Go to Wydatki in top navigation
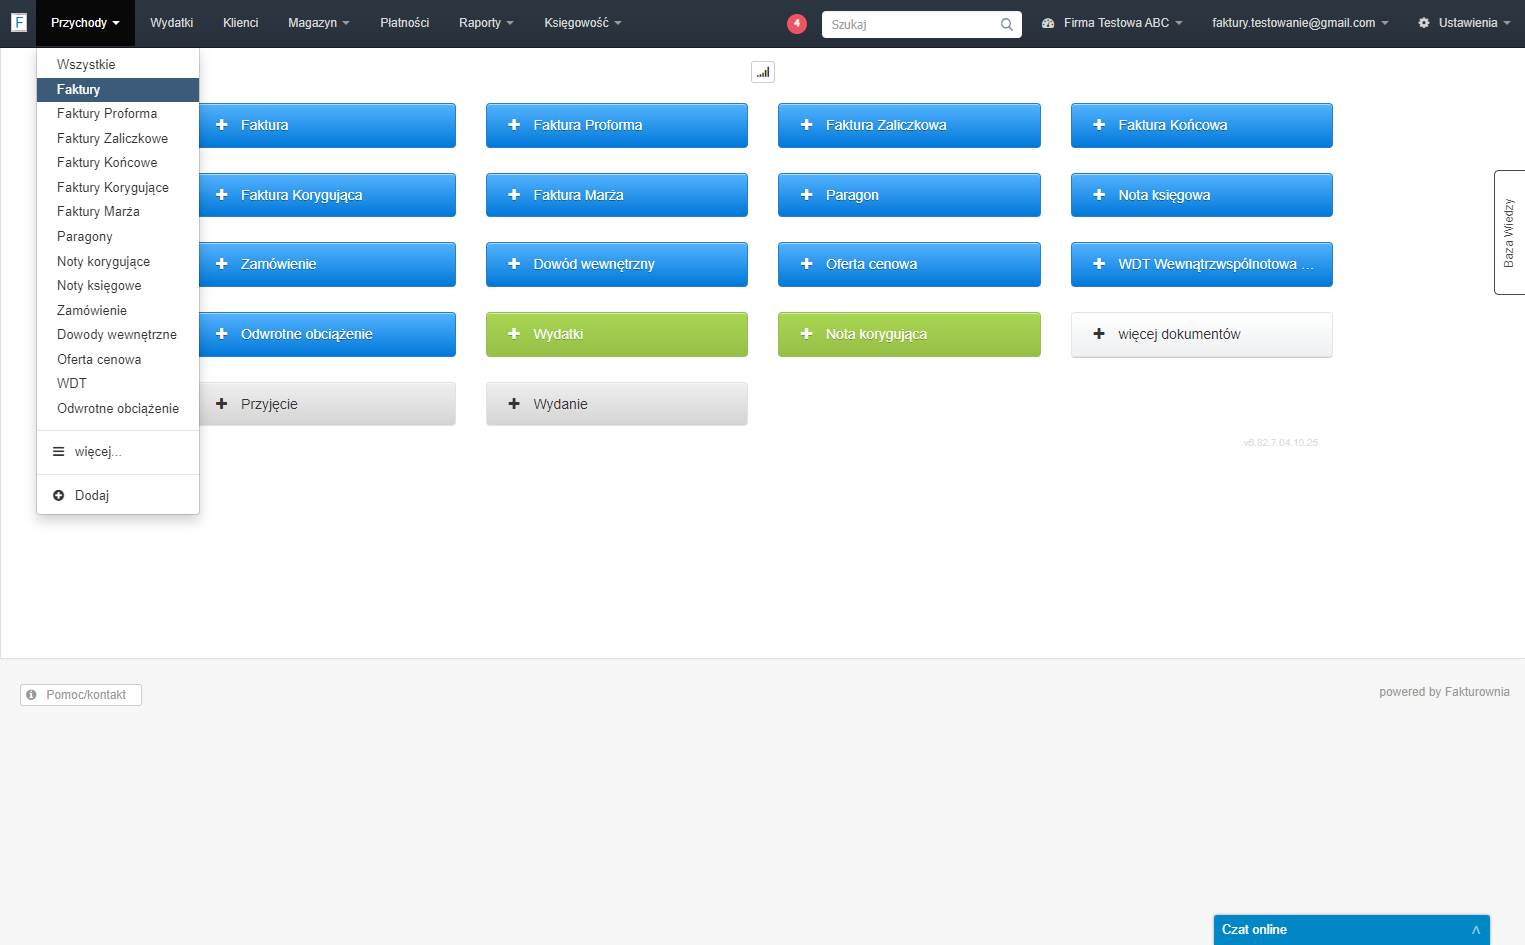 (172, 23)
